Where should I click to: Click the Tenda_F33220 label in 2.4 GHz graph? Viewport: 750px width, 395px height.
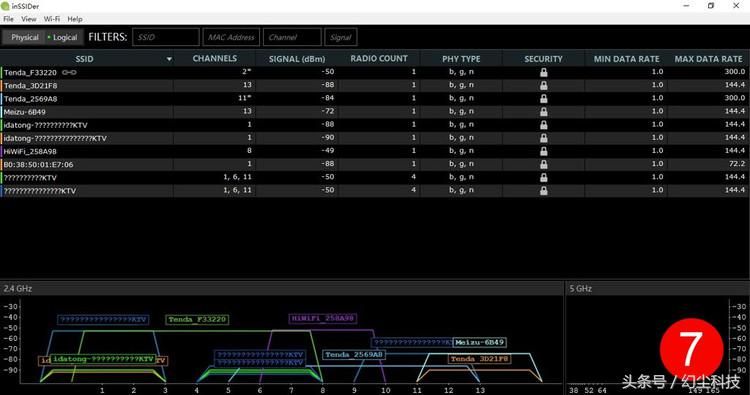point(197,319)
